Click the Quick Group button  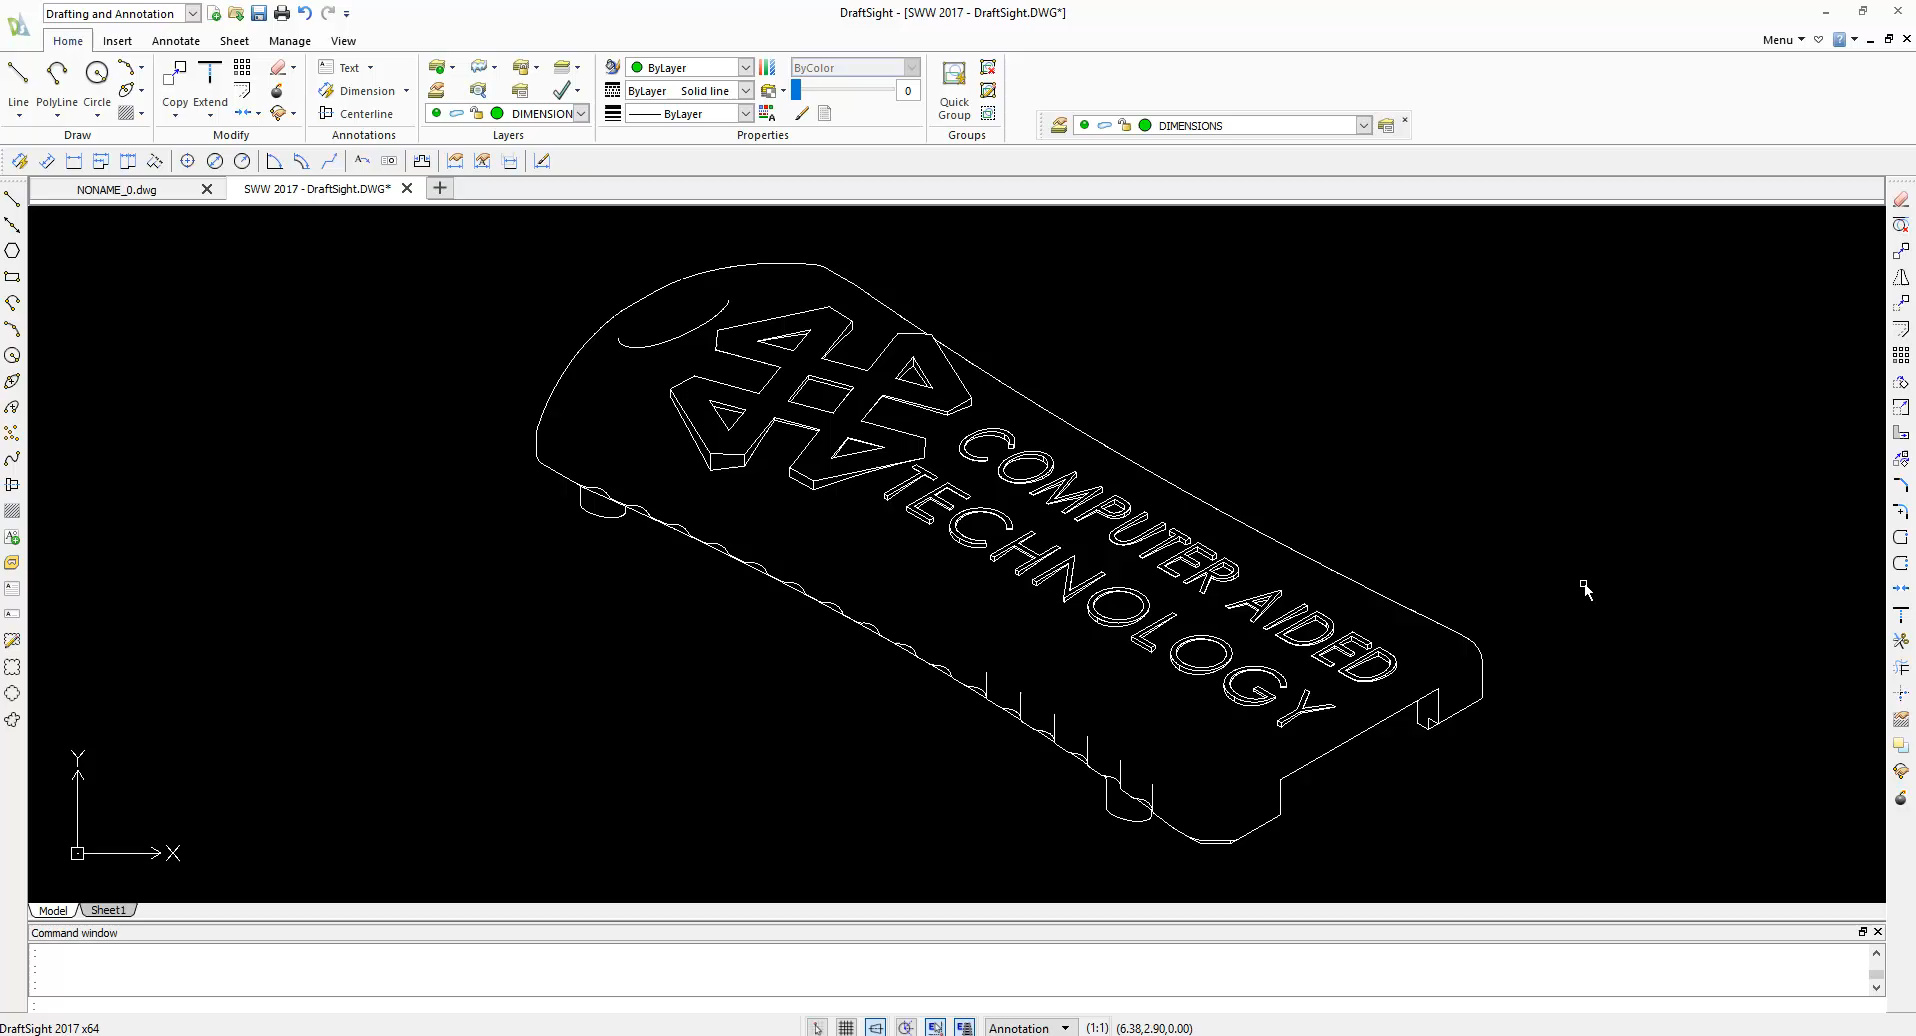tap(954, 90)
